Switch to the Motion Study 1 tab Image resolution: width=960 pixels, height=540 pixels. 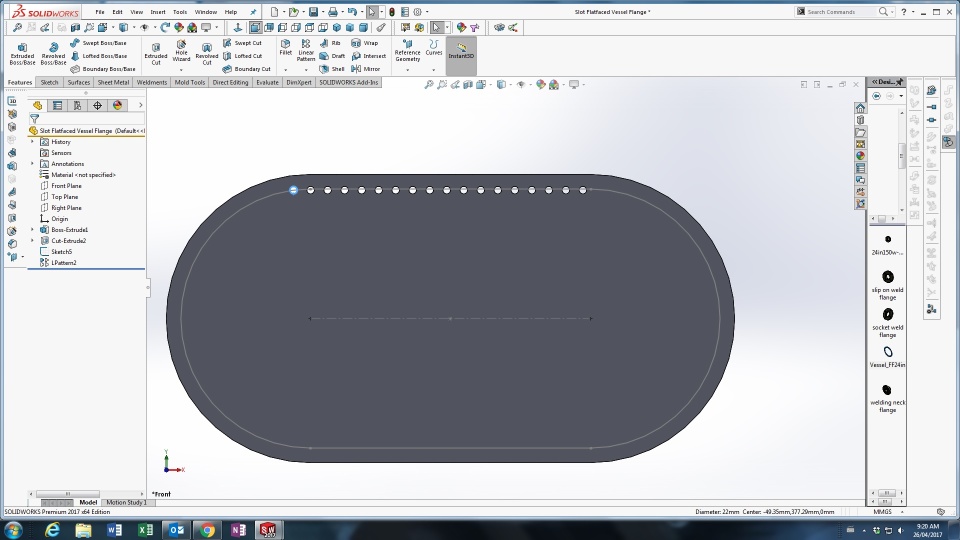click(x=126, y=502)
